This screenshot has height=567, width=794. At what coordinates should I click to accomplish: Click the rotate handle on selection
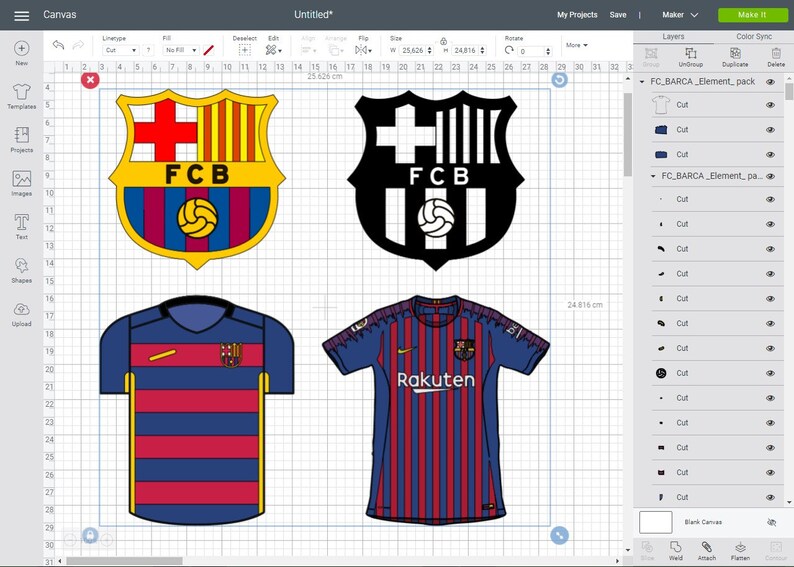coord(560,79)
